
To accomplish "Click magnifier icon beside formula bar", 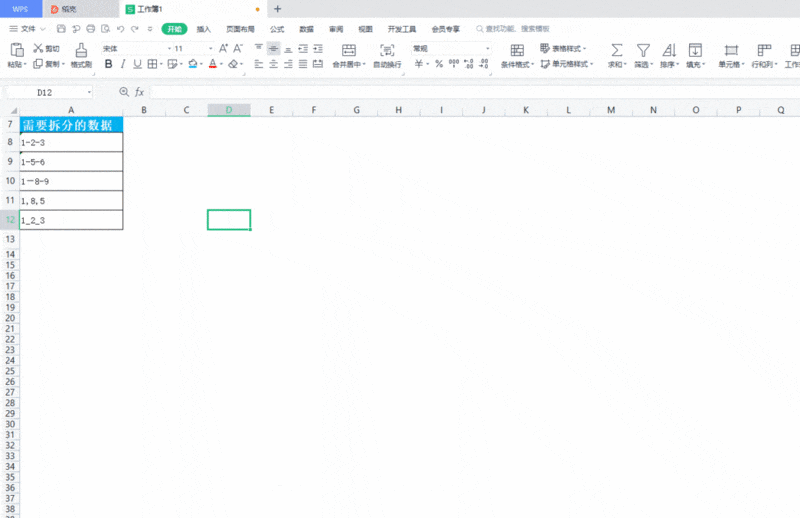I will tap(123, 92).
